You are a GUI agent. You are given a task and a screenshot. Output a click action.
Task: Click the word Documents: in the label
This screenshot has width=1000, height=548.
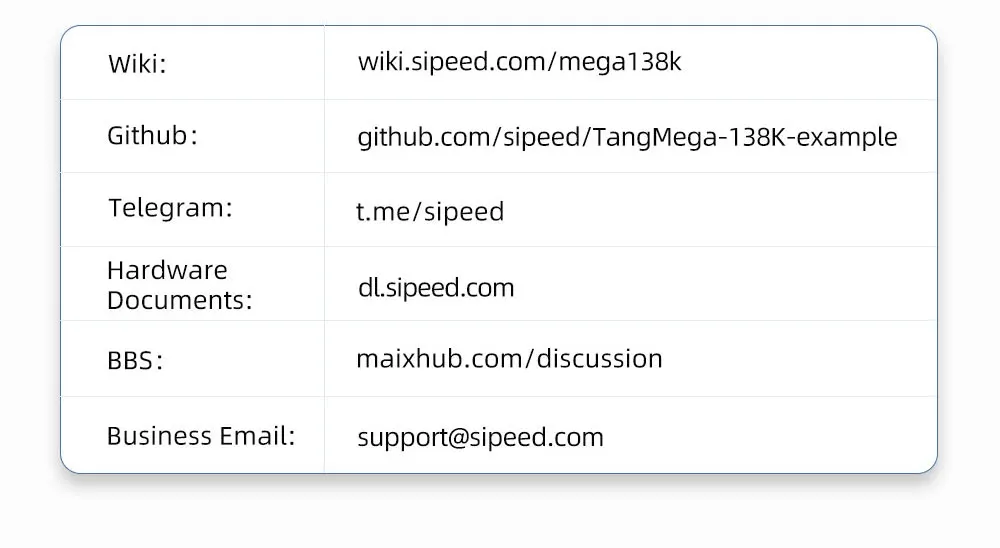(180, 300)
